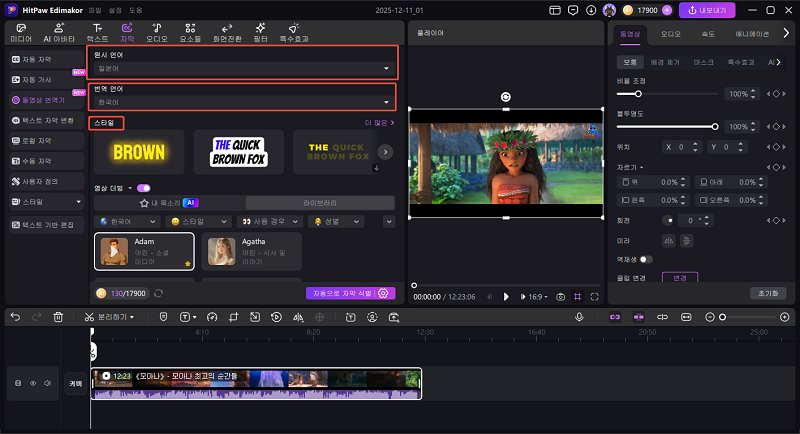Select 자동 자막 in left sidebar
This screenshot has height=434, width=800.
[46, 60]
